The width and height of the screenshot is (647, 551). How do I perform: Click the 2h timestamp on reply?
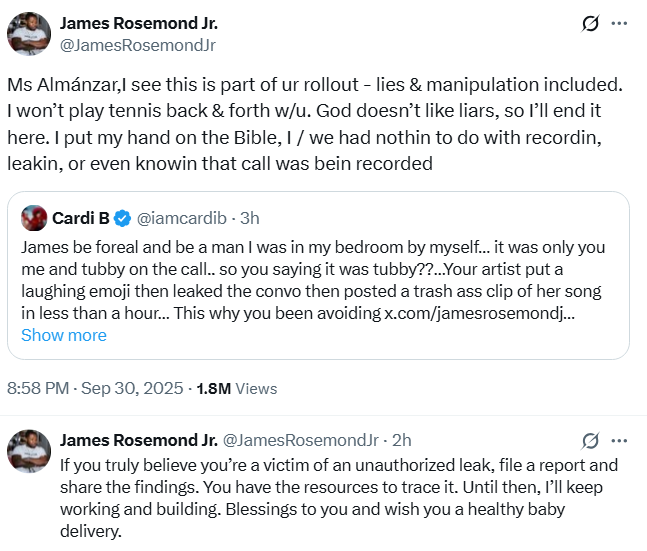pyautogui.click(x=400, y=440)
